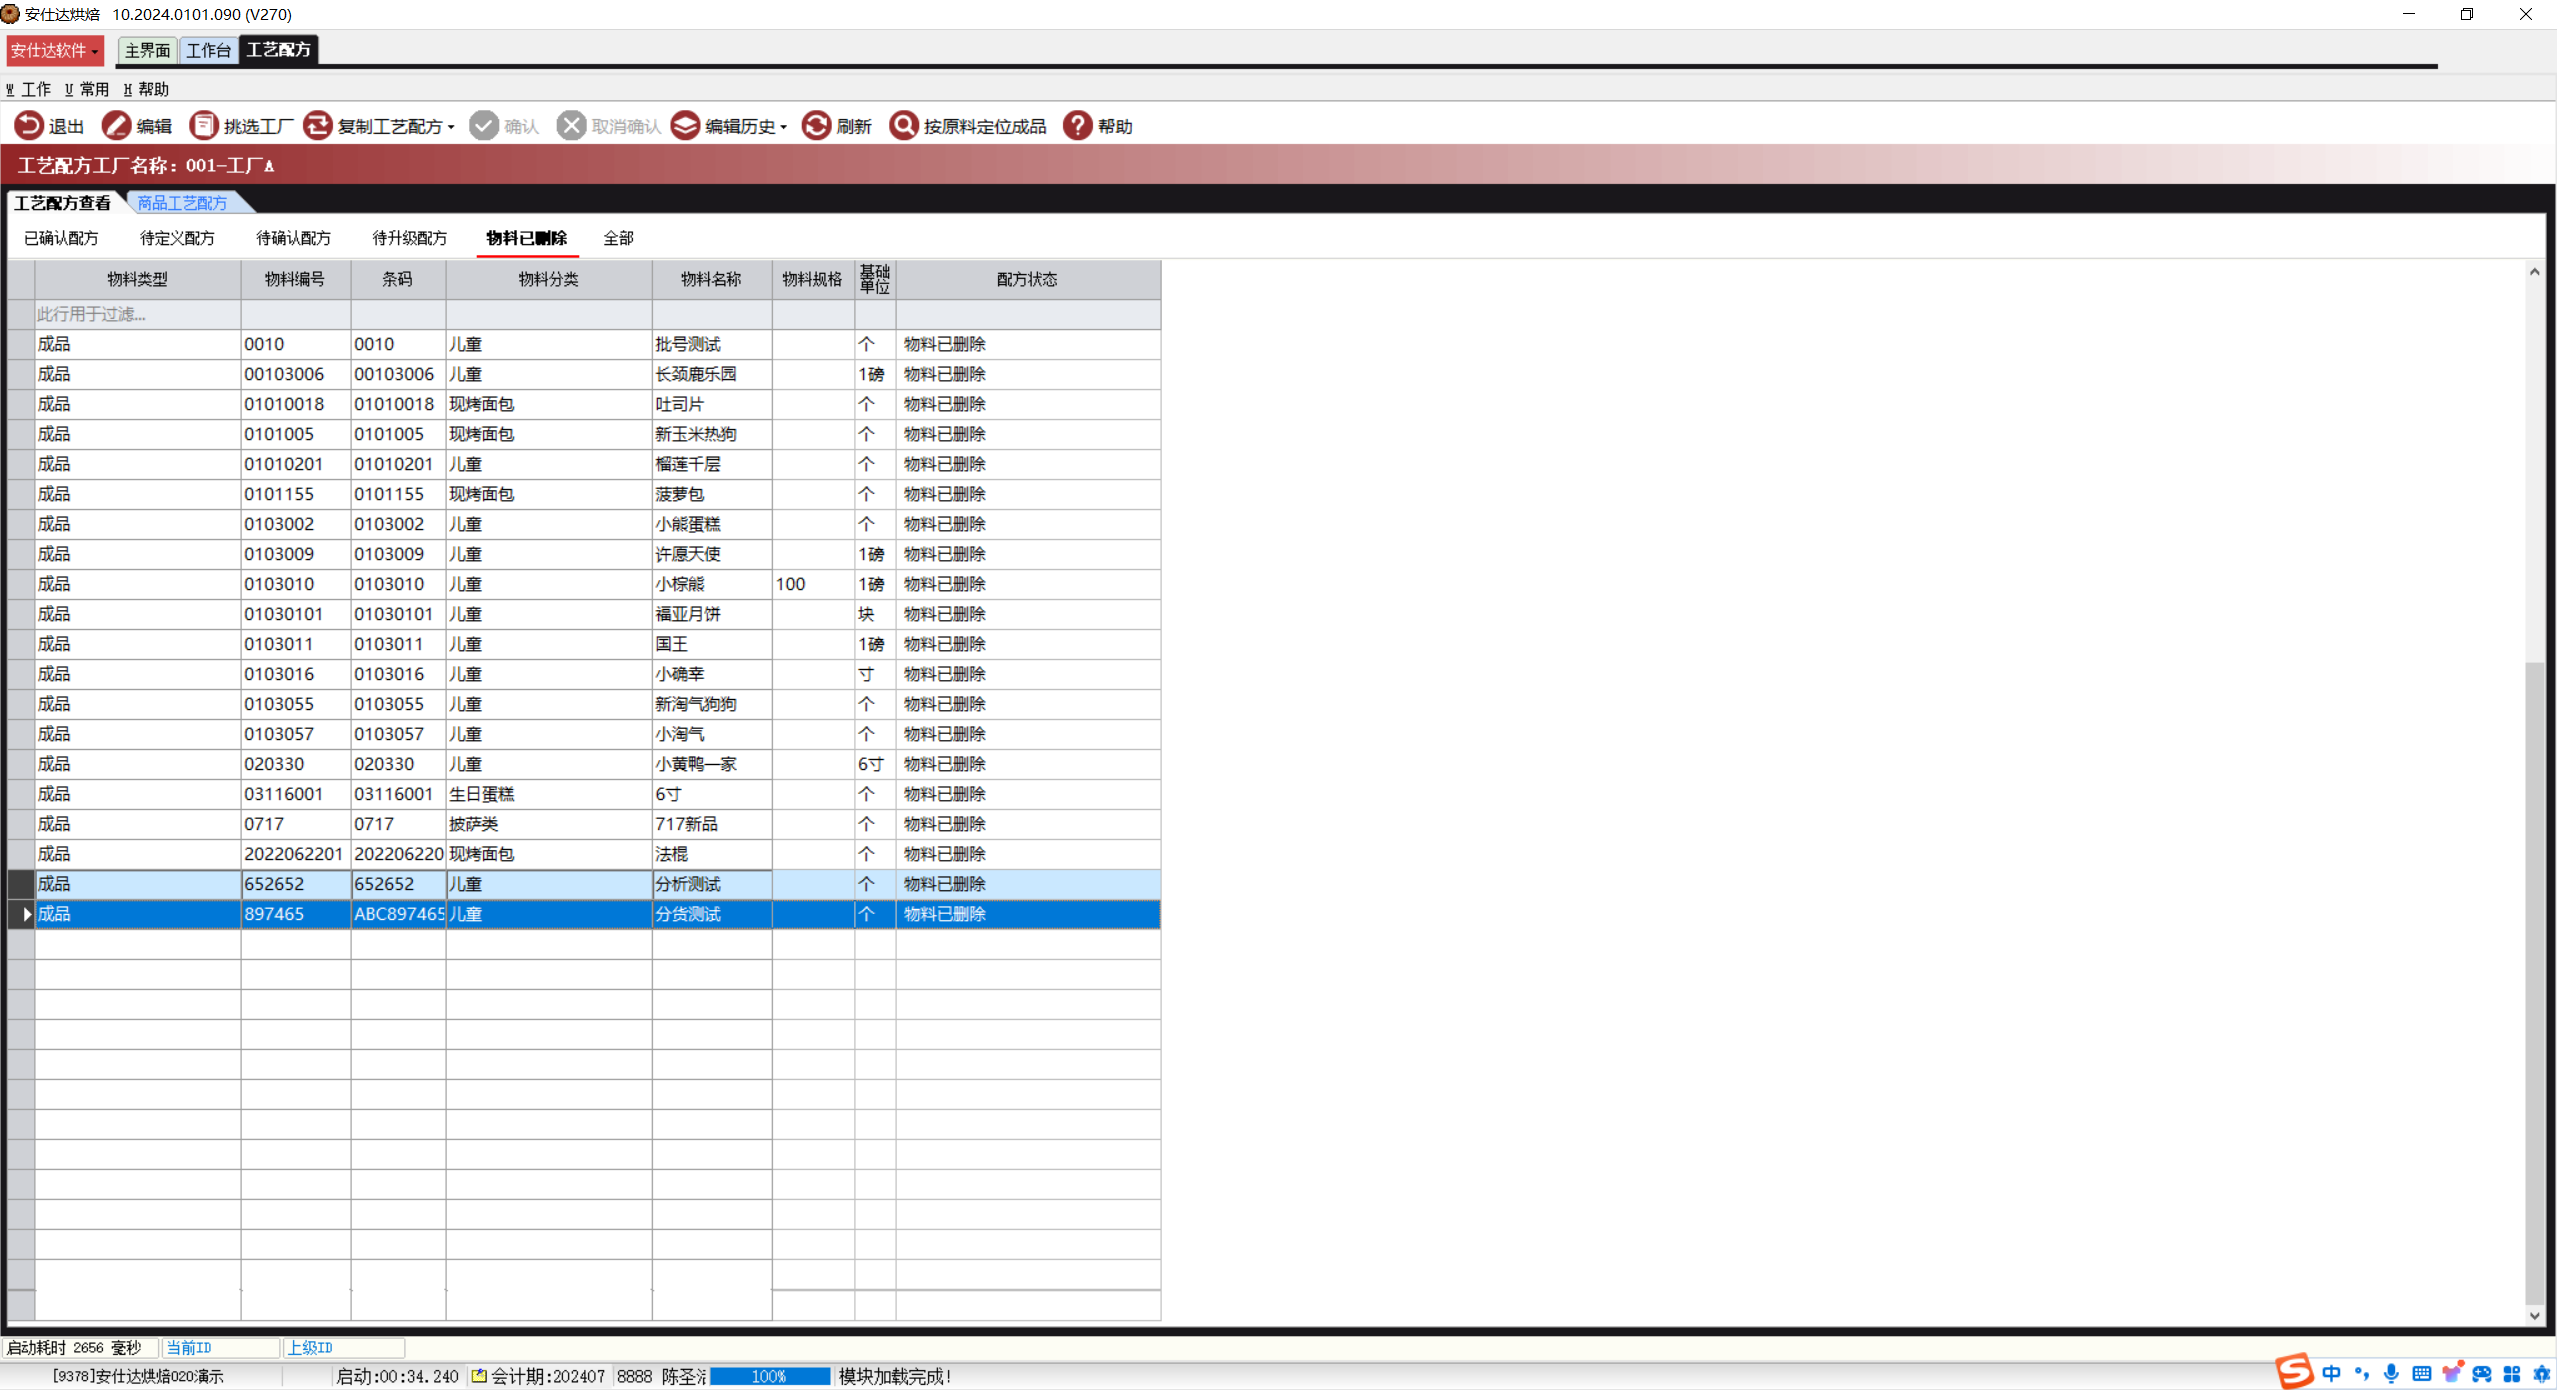Viewport: 2557px width, 1390px height.
Task: Open 挑选工厂 factory picker icon
Action: tap(204, 126)
